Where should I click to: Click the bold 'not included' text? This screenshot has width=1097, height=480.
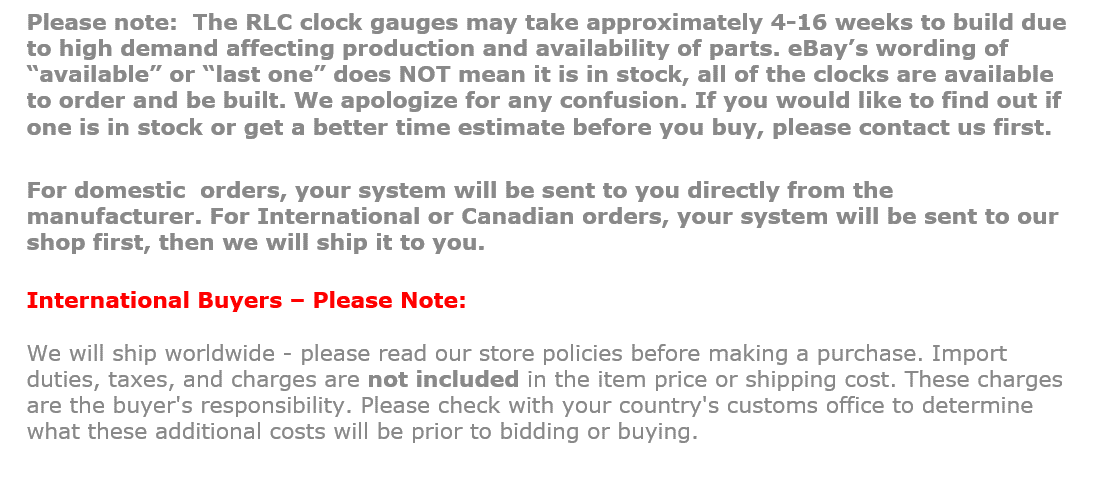[443, 379]
